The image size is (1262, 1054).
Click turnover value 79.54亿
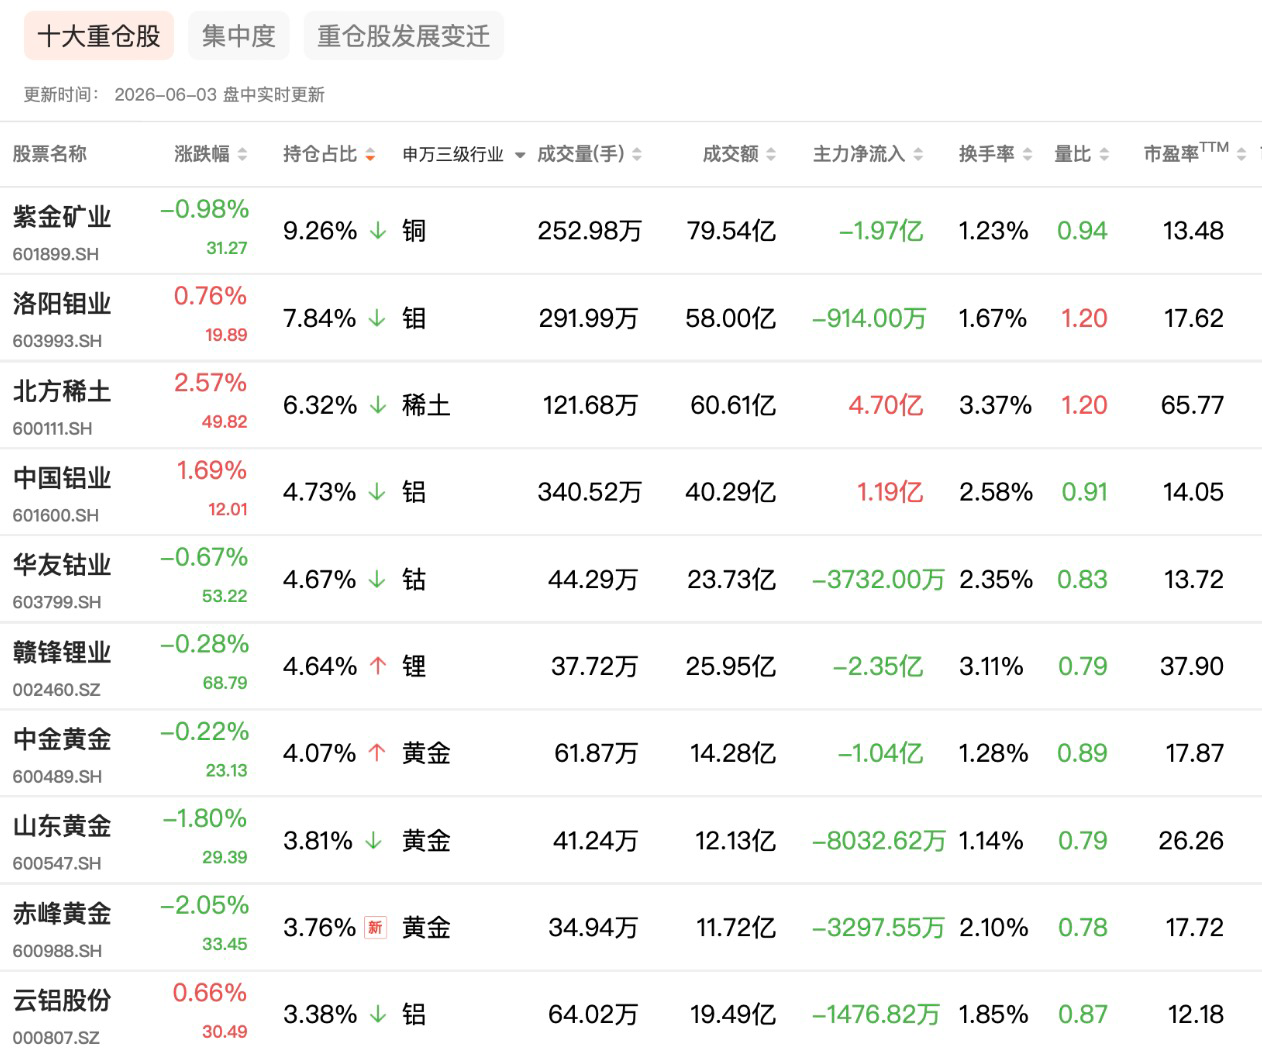pos(731,231)
